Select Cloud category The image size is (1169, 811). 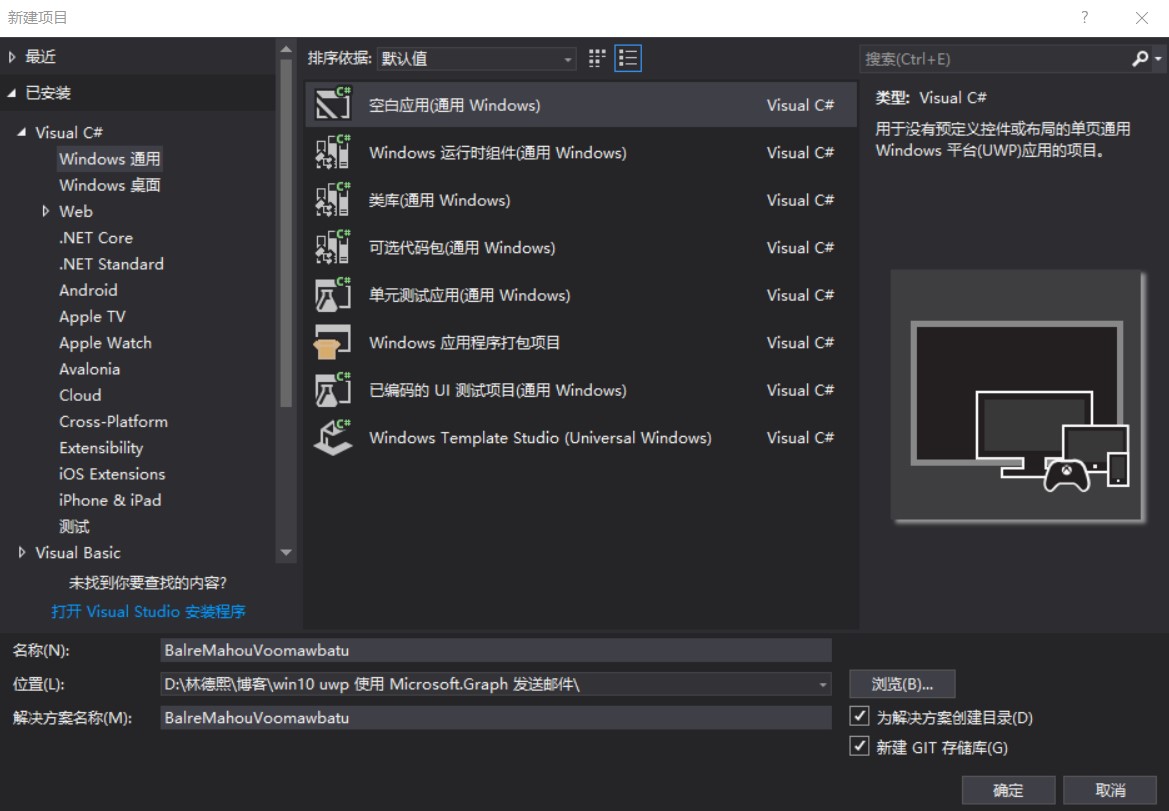pyautogui.click(x=80, y=395)
